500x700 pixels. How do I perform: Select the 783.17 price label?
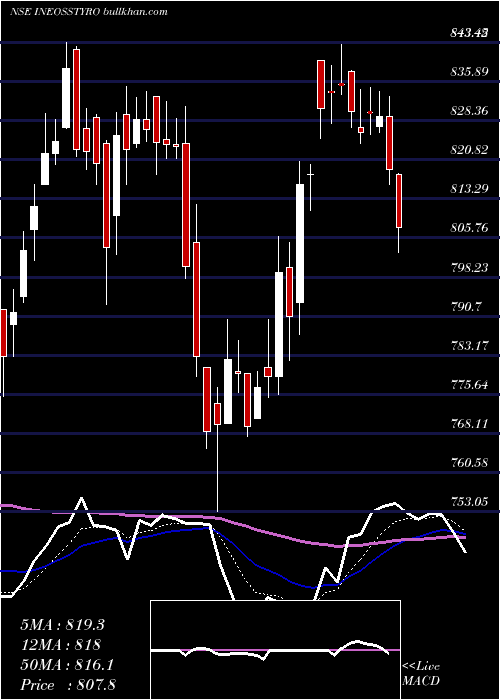tap(467, 346)
